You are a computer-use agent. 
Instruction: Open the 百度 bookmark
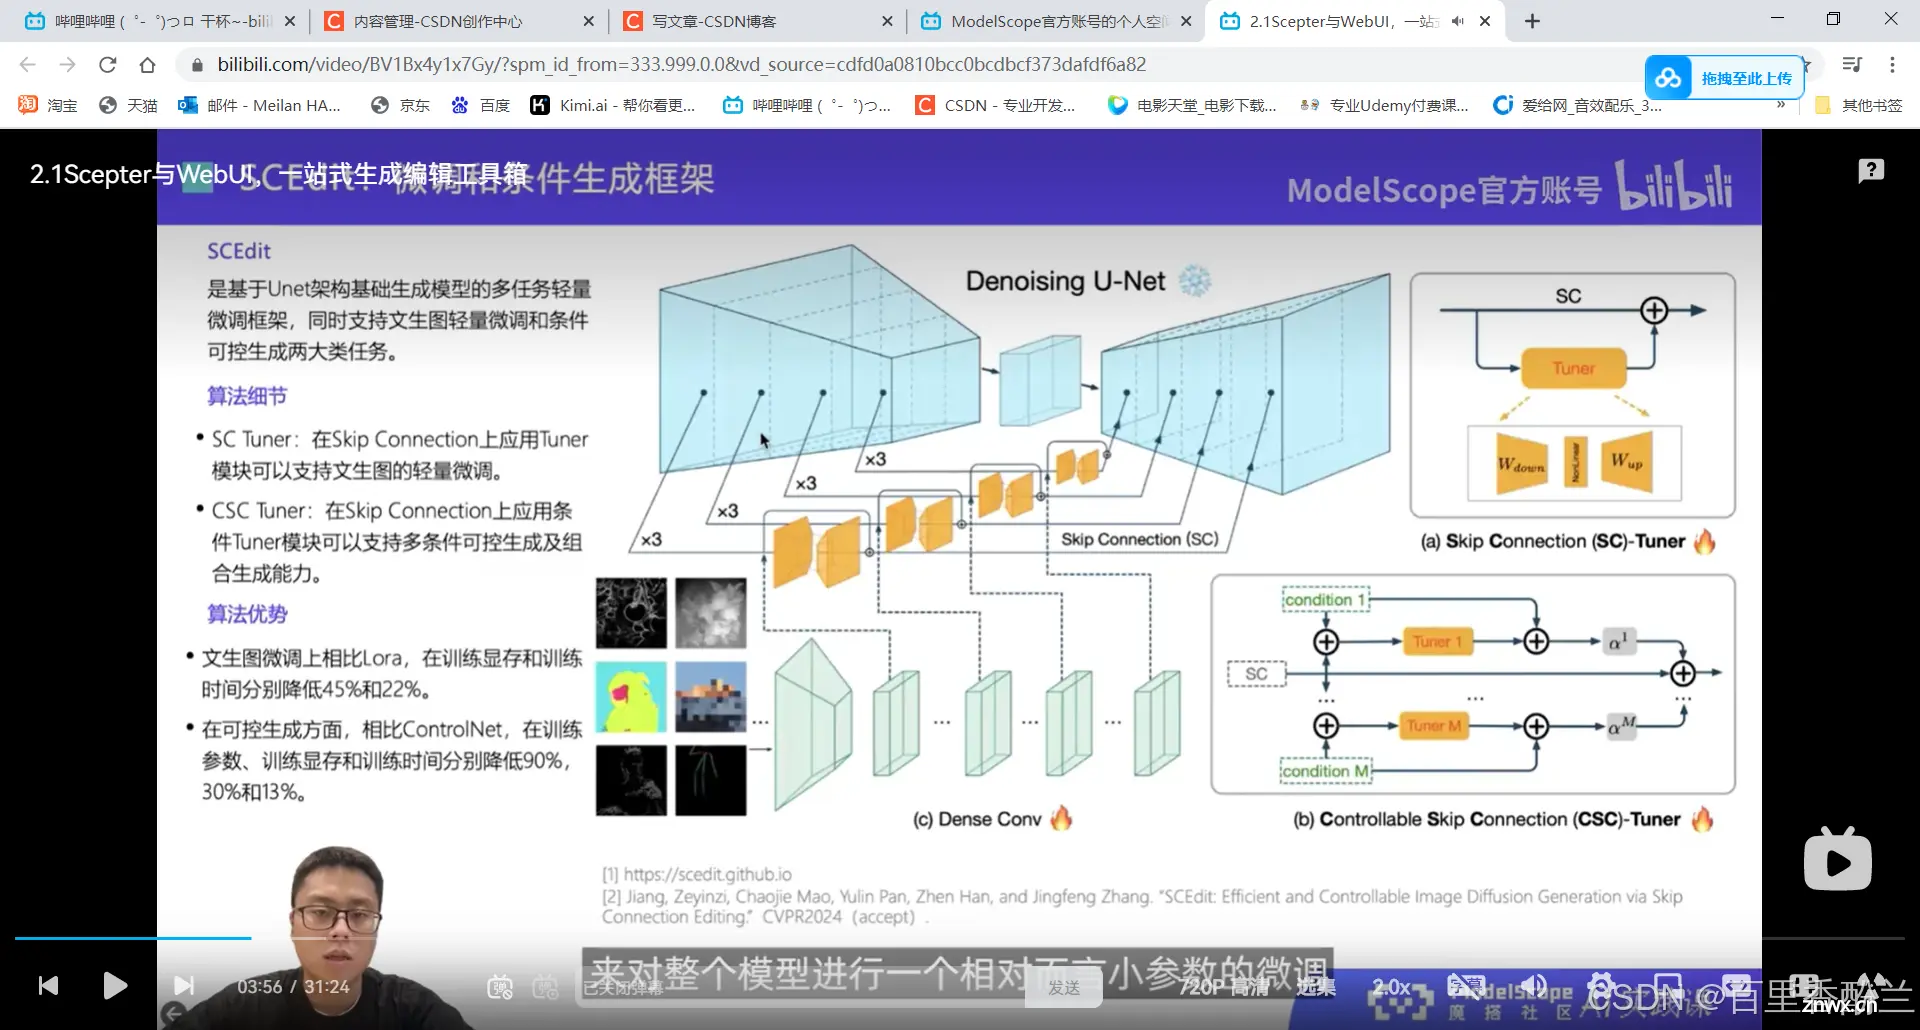[480, 105]
